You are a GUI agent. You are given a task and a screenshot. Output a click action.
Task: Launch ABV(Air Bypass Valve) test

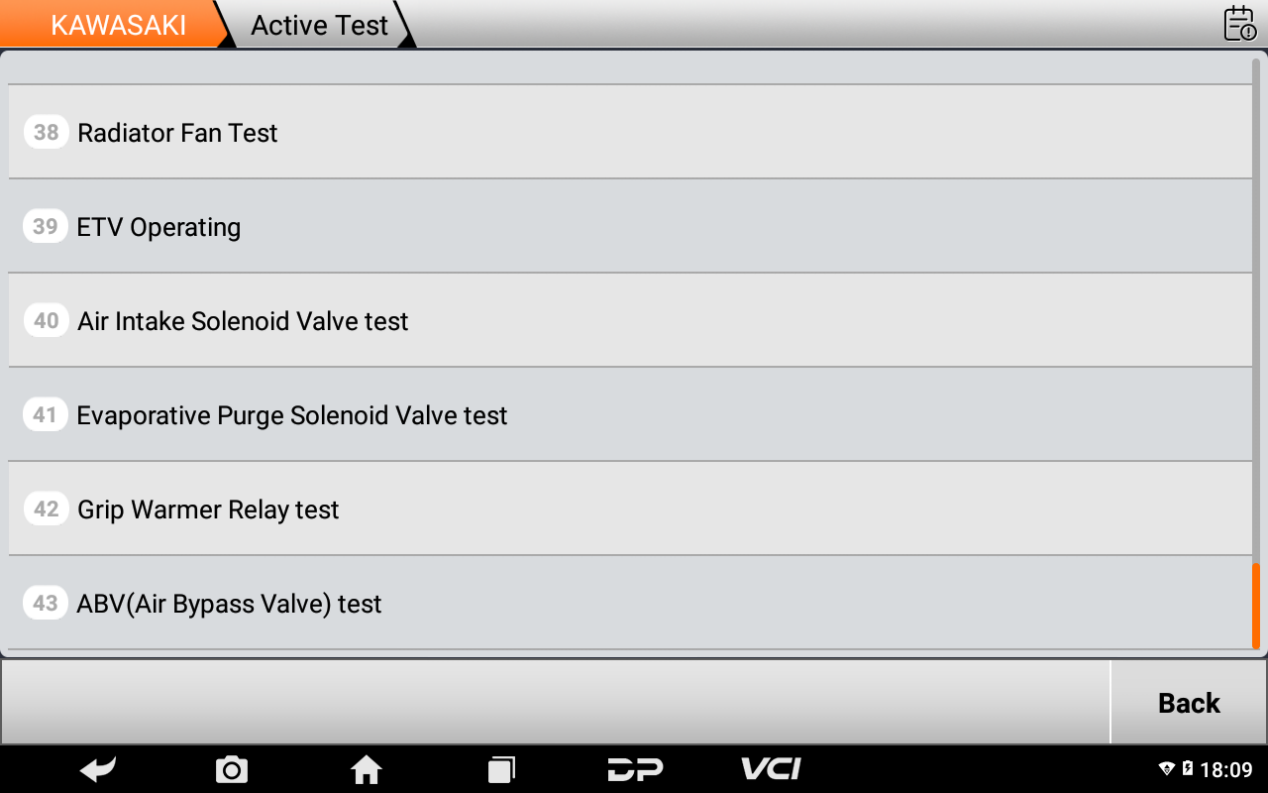tap(630, 602)
